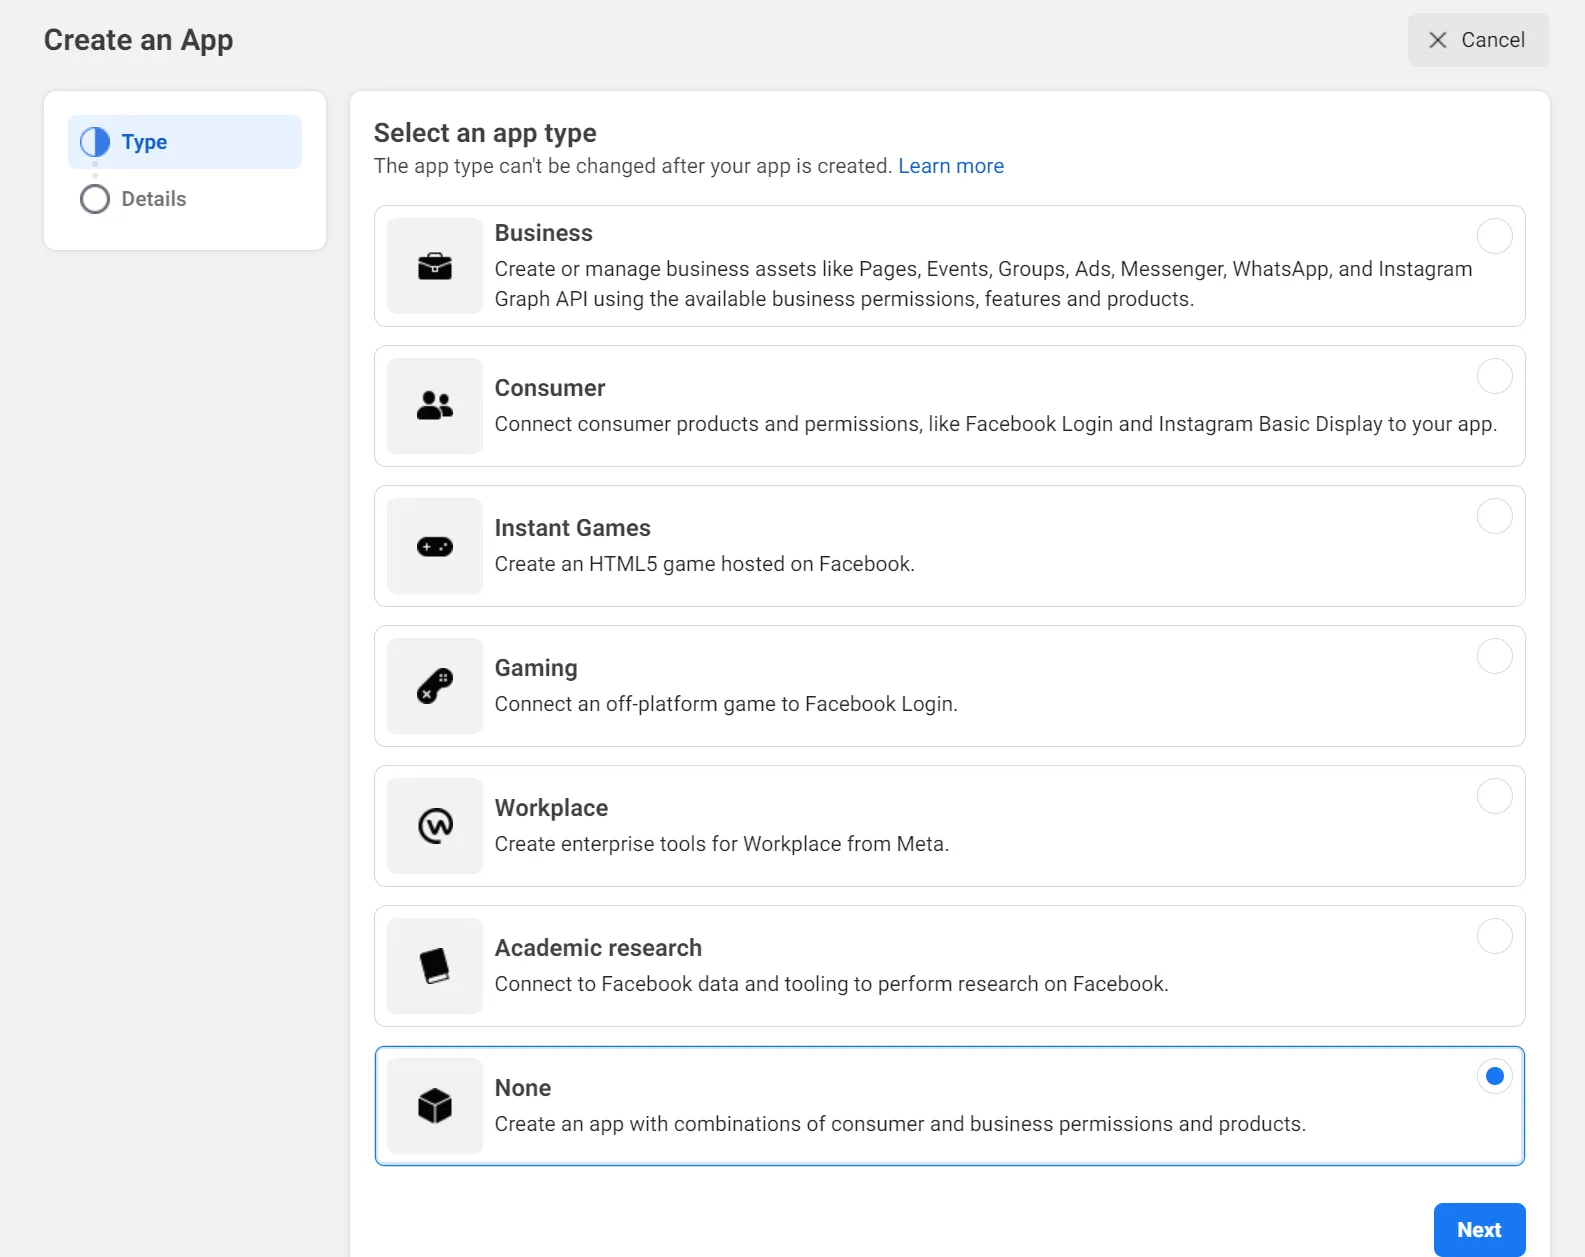Screen dimensions: 1585x1257
Task: Click the None cube icon
Action: coord(435,1106)
